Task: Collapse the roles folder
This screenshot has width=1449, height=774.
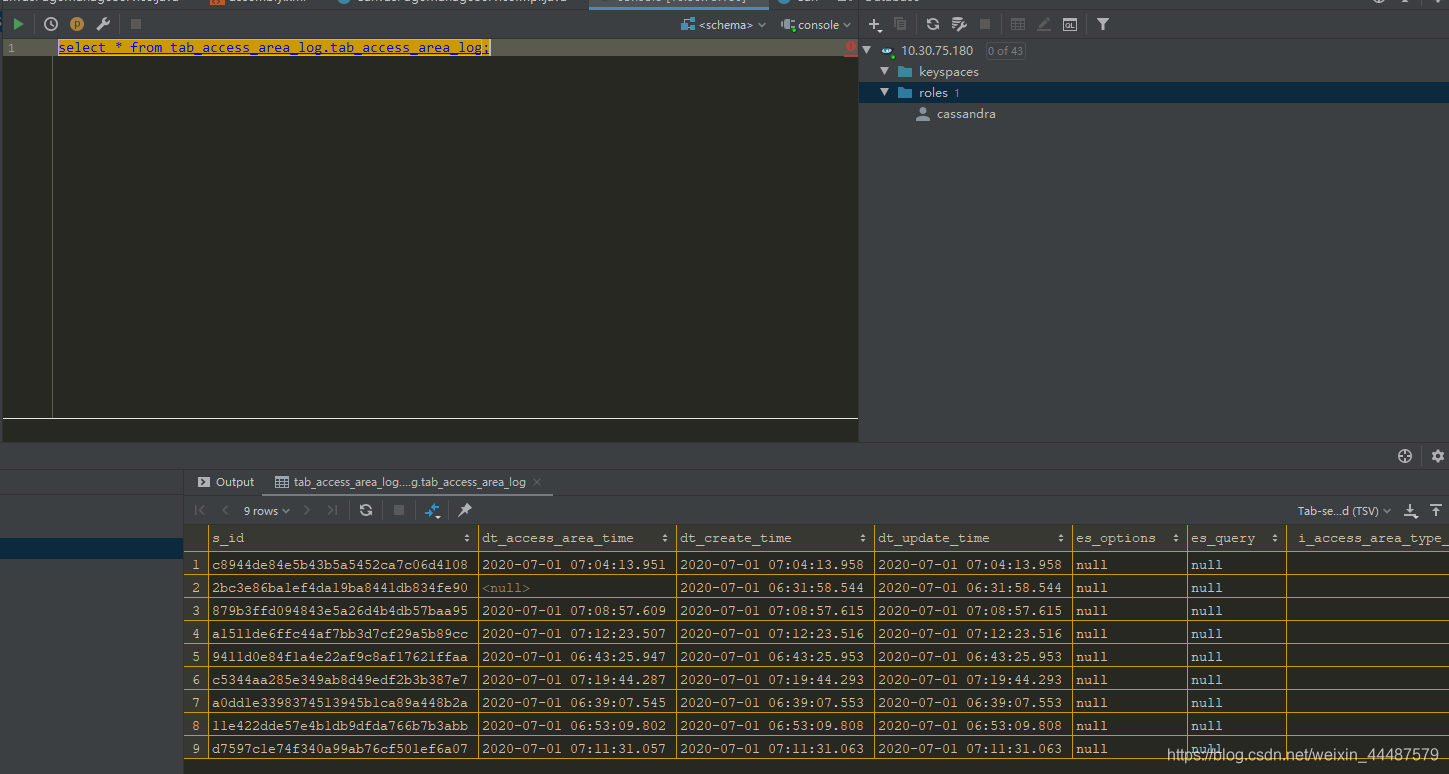Action: pos(885,93)
